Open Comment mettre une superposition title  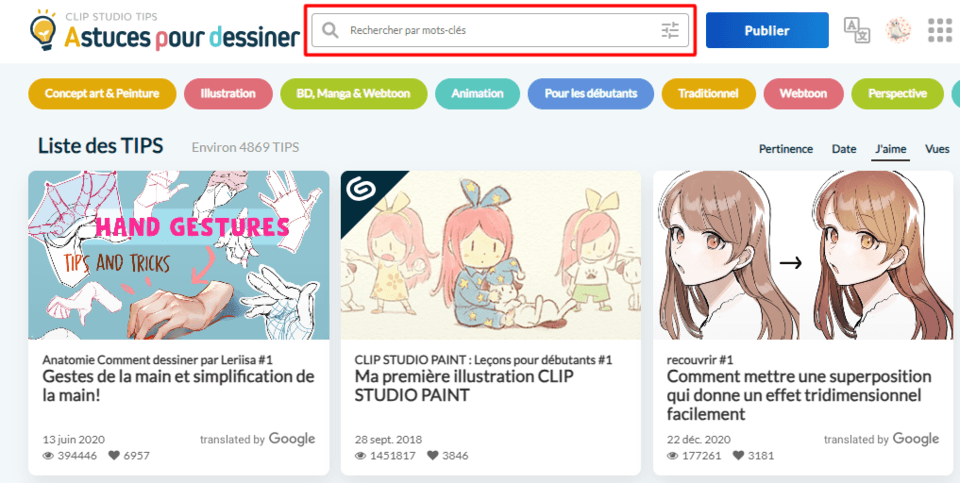(x=799, y=395)
